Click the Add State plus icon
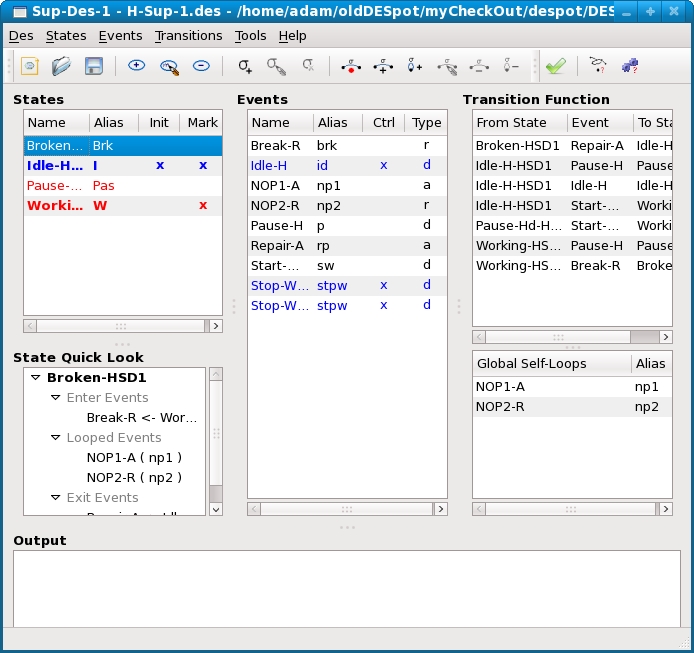 tap(137, 66)
